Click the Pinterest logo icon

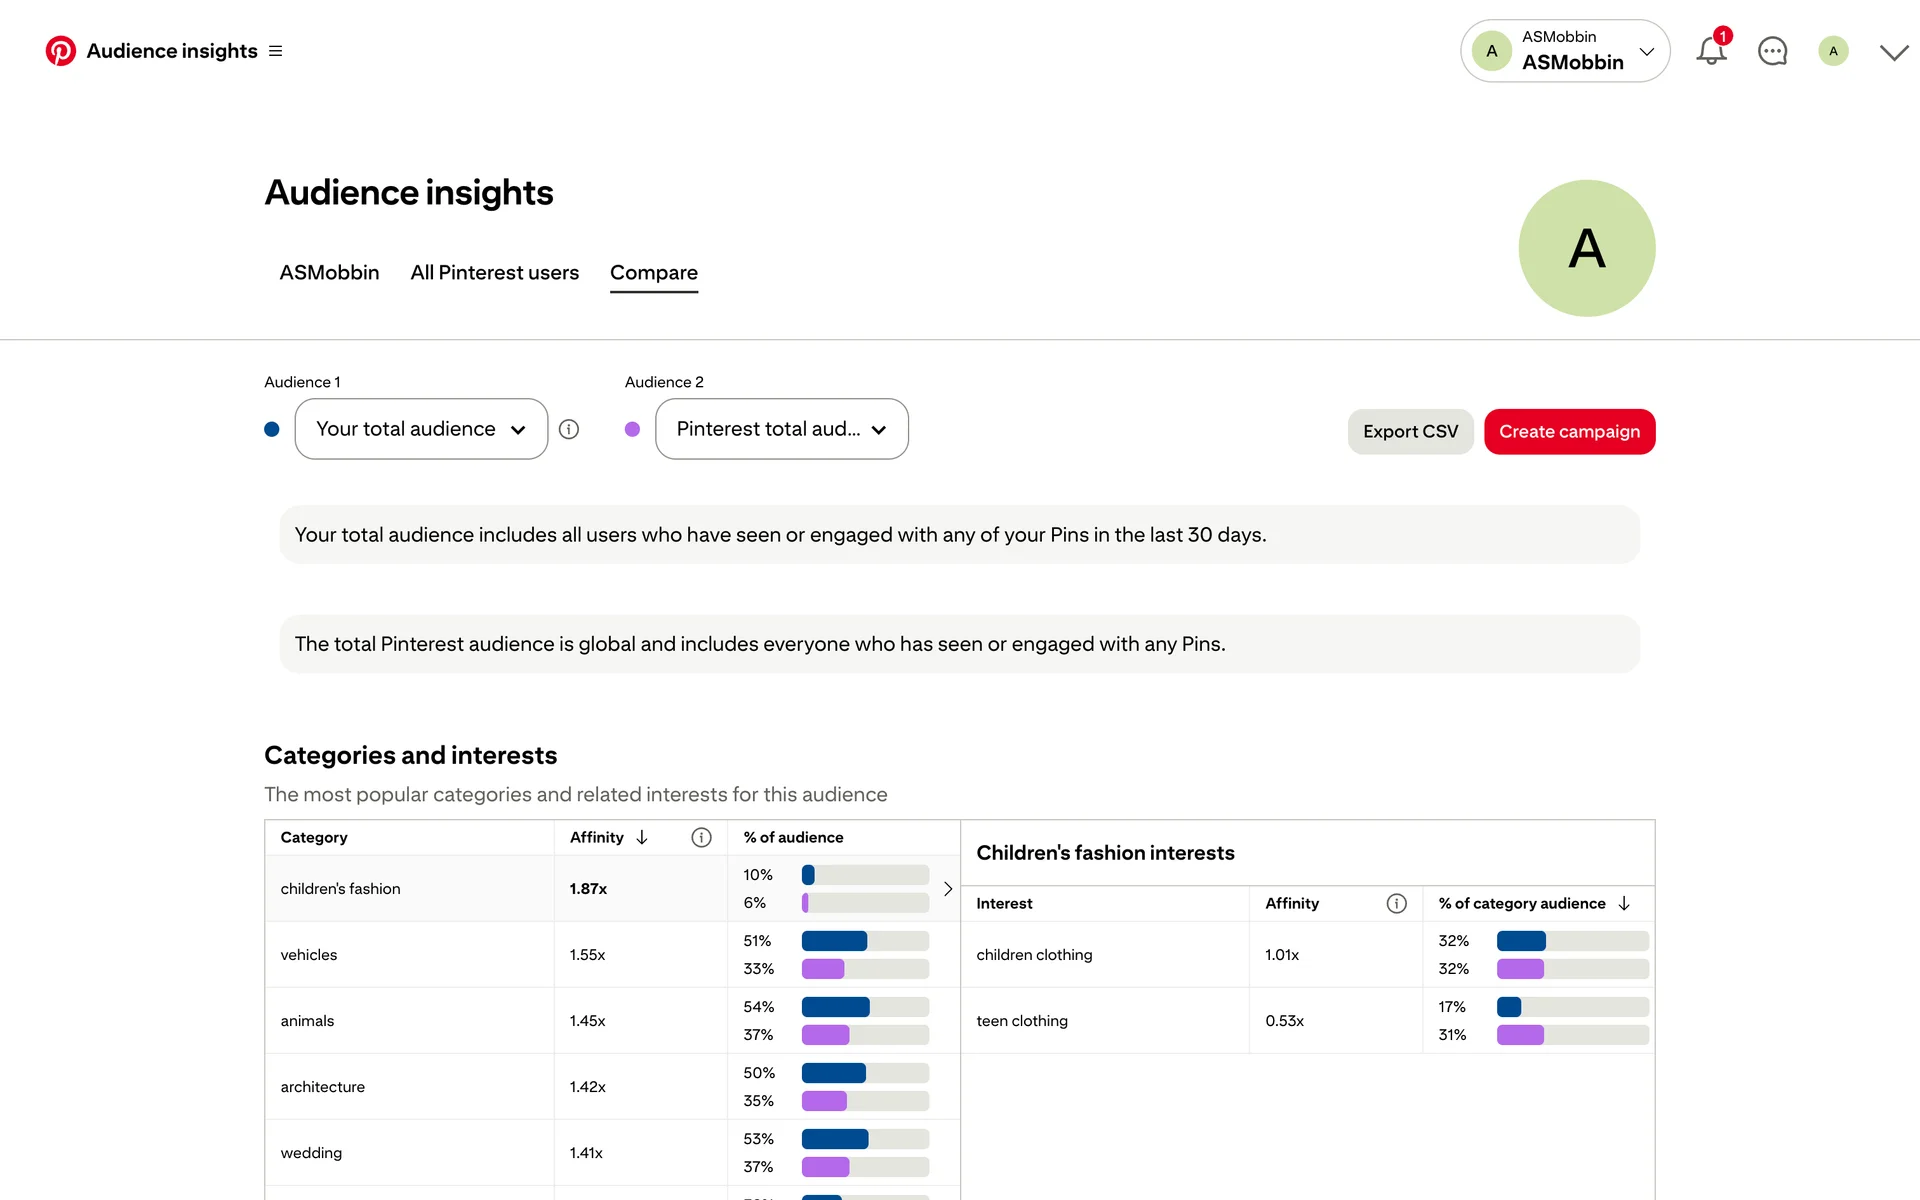click(x=60, y=51)
